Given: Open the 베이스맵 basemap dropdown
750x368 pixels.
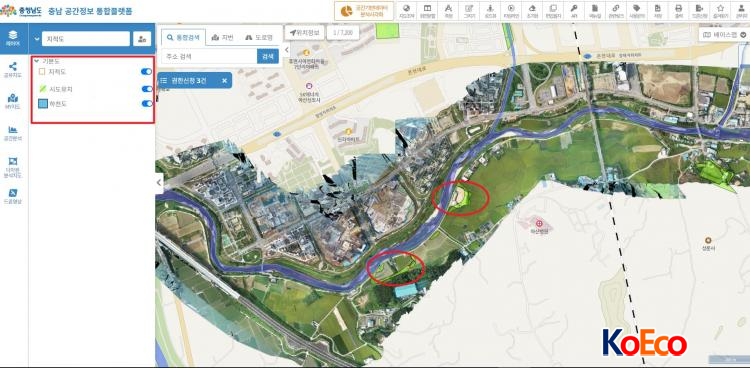Looking at the screenshot, I should click(724, 34).
